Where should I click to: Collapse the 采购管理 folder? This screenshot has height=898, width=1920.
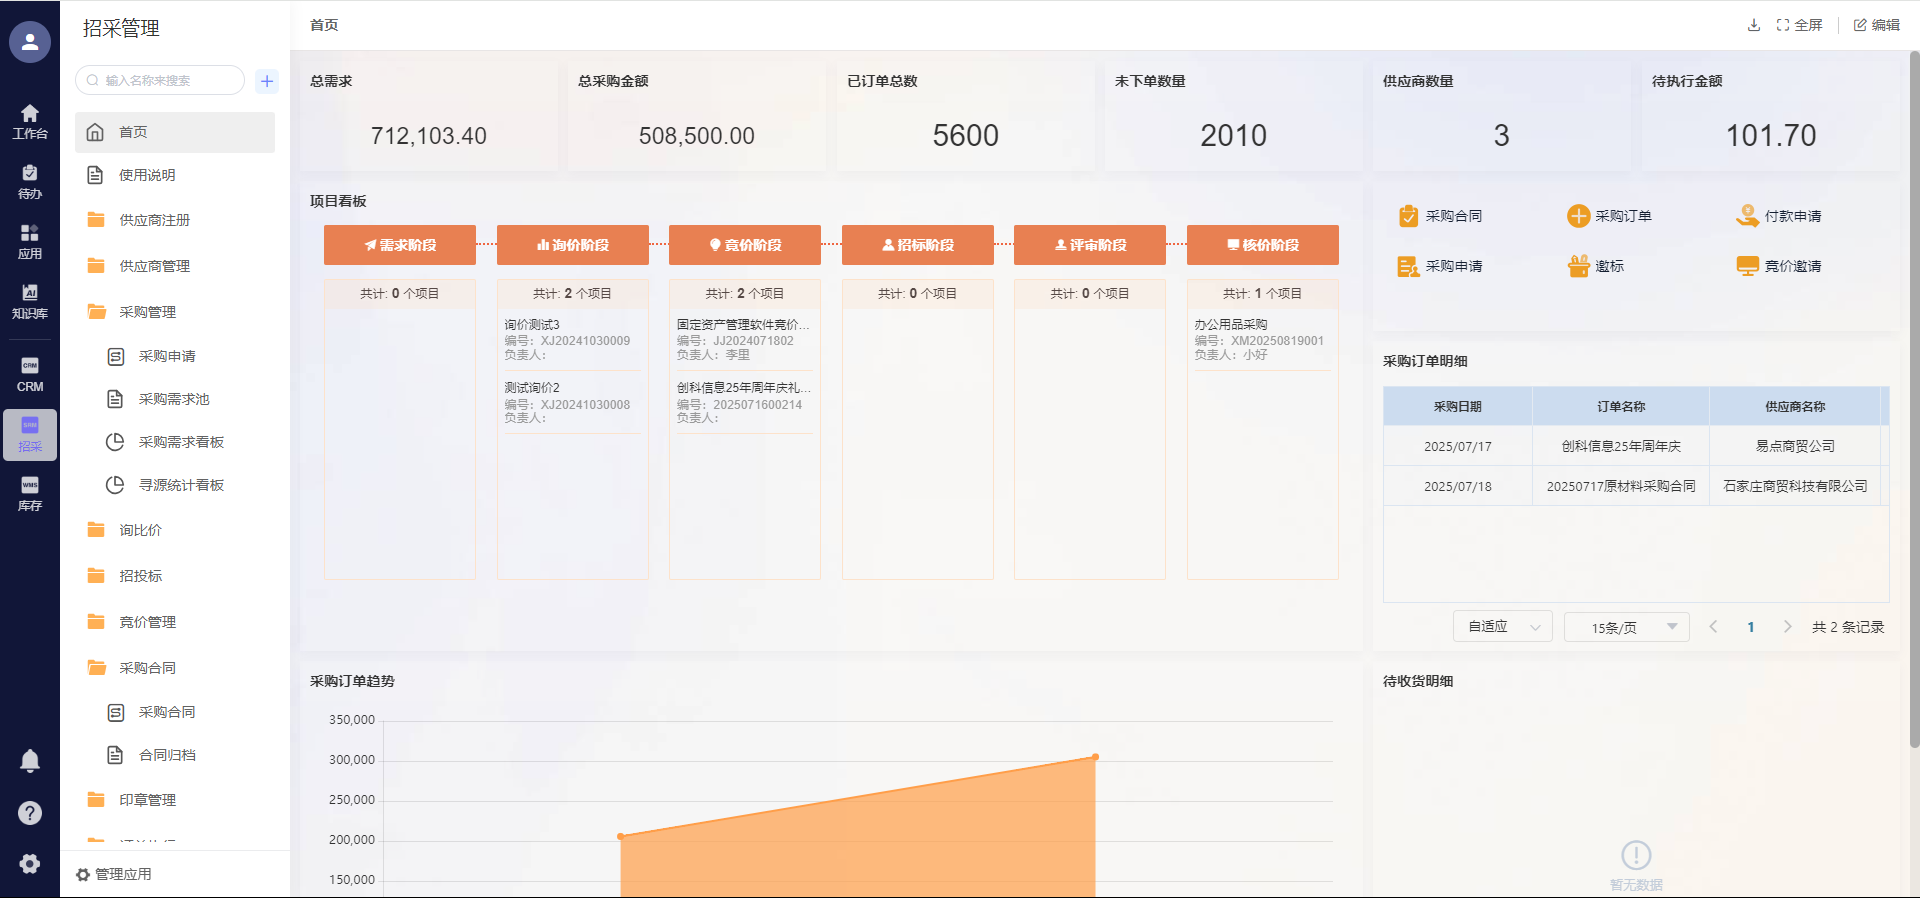tap(147, 312)
